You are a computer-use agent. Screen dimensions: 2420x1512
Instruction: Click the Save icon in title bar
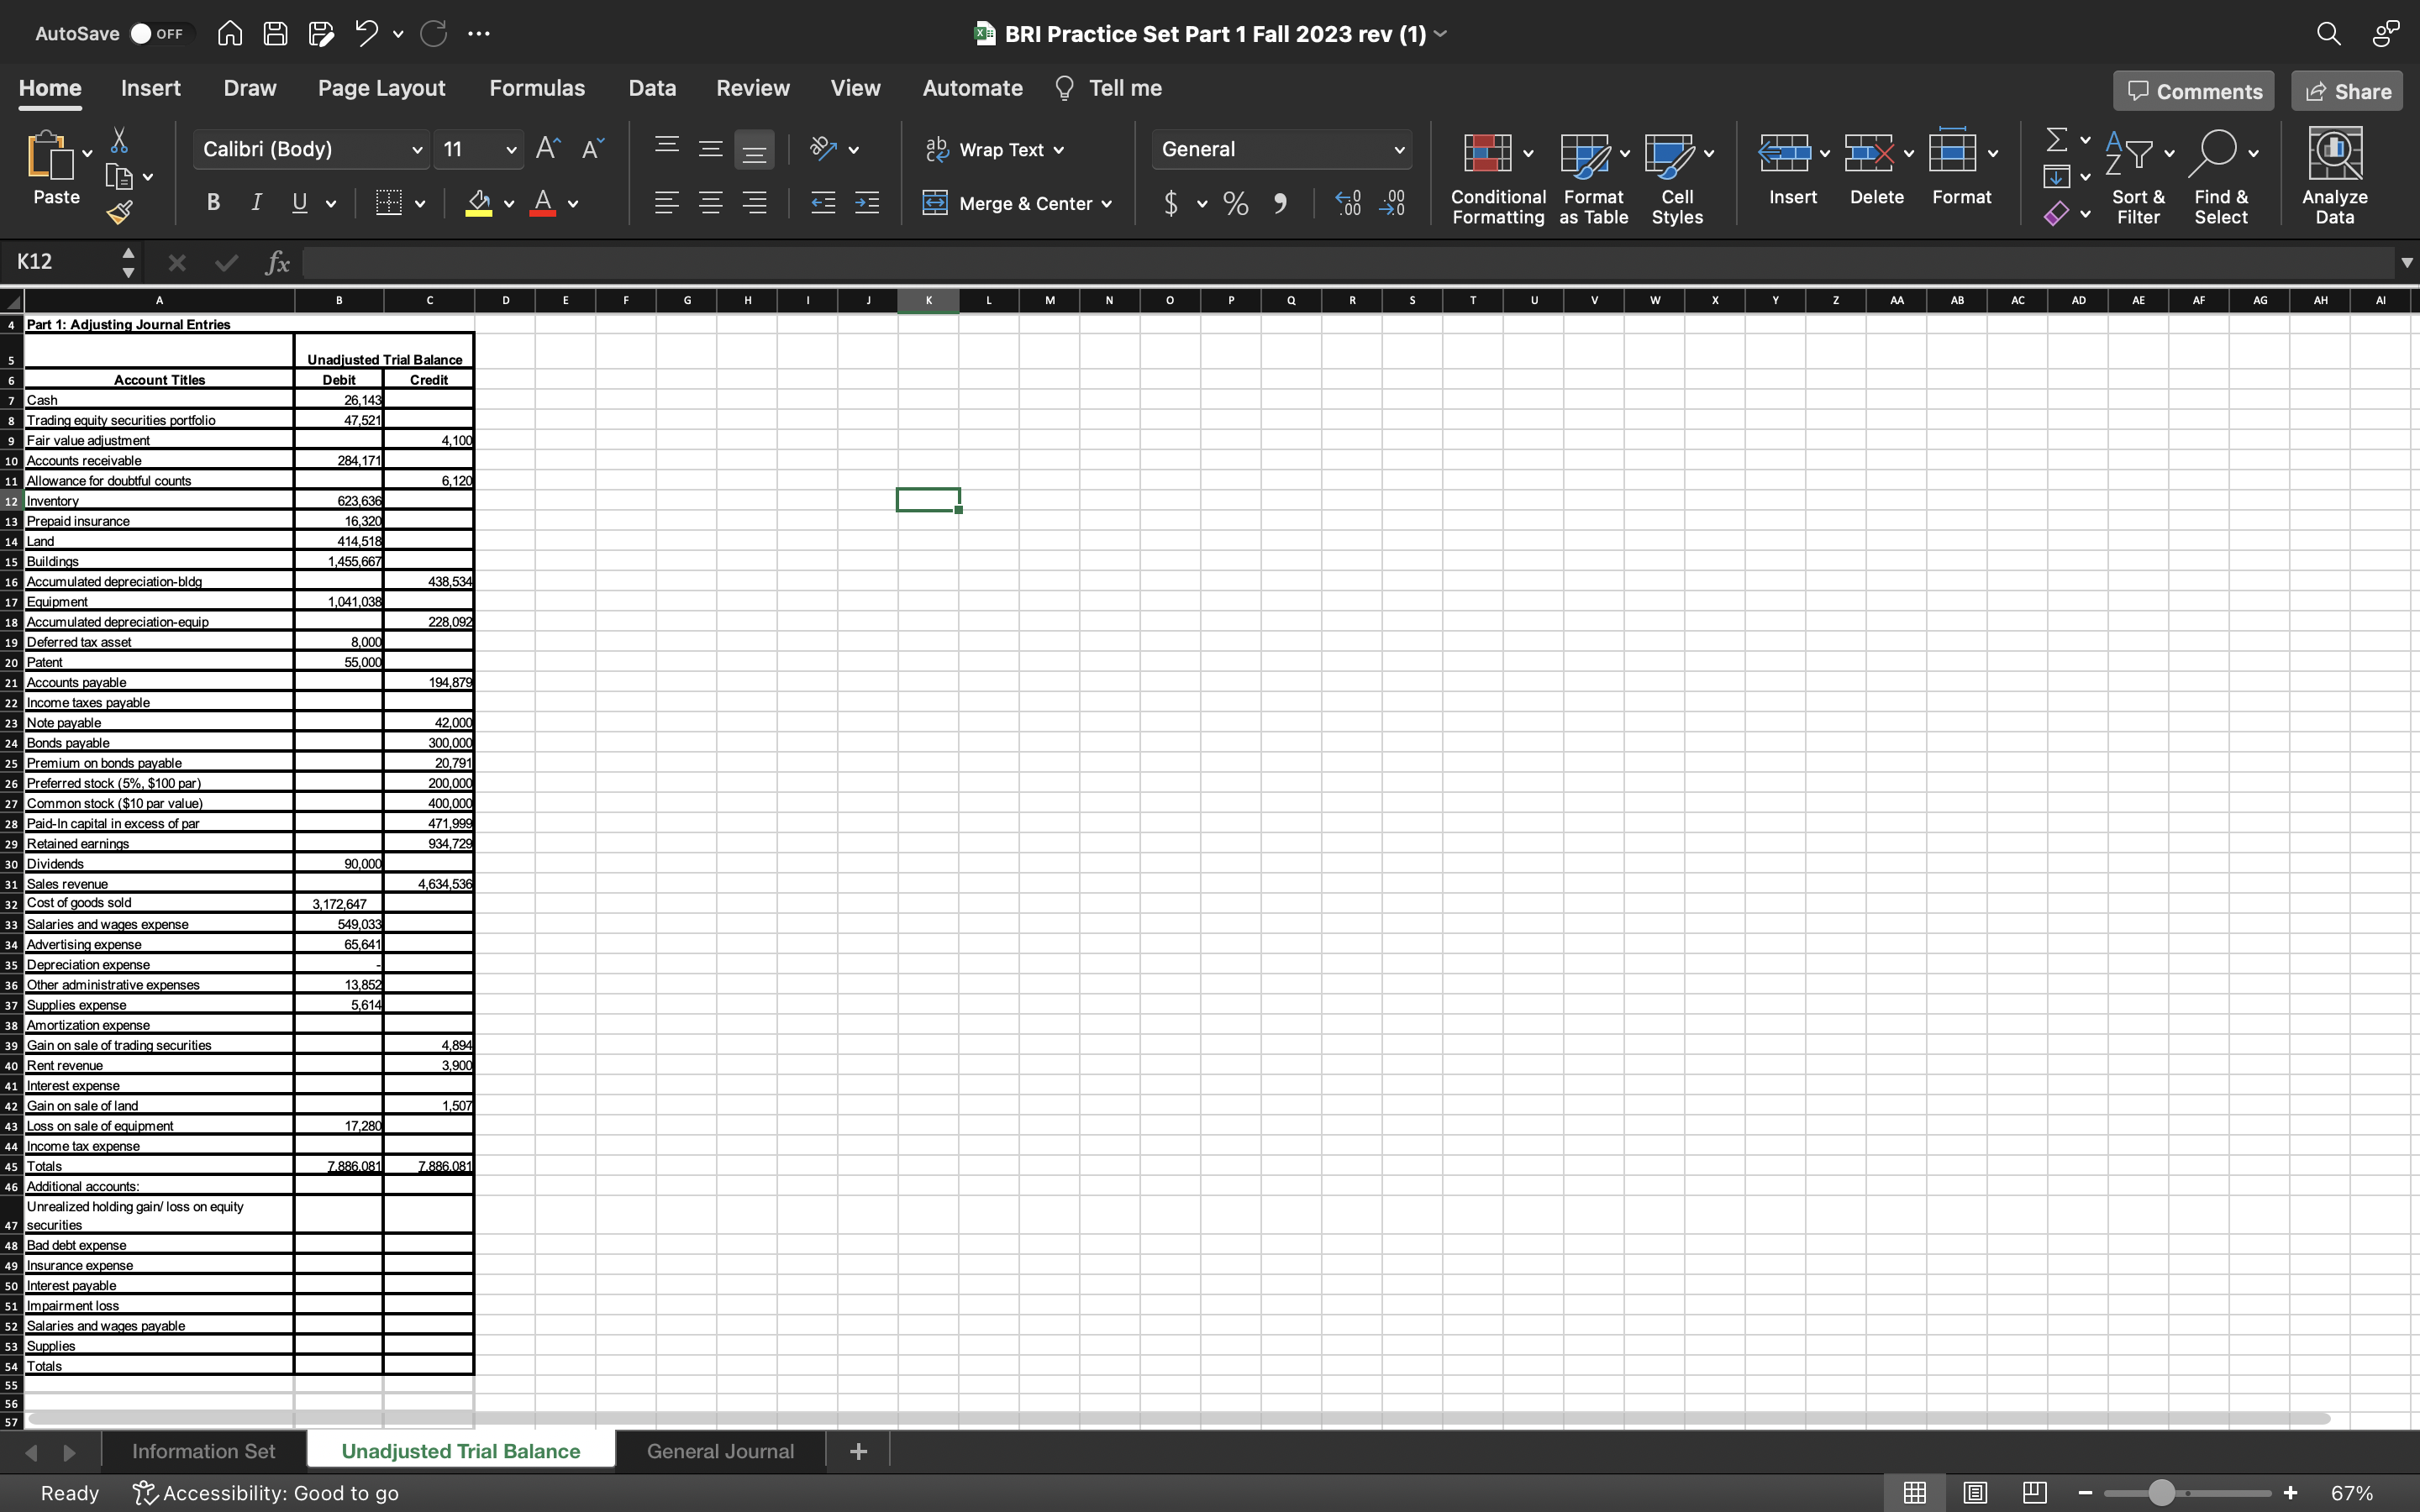(x=275, y=34)
